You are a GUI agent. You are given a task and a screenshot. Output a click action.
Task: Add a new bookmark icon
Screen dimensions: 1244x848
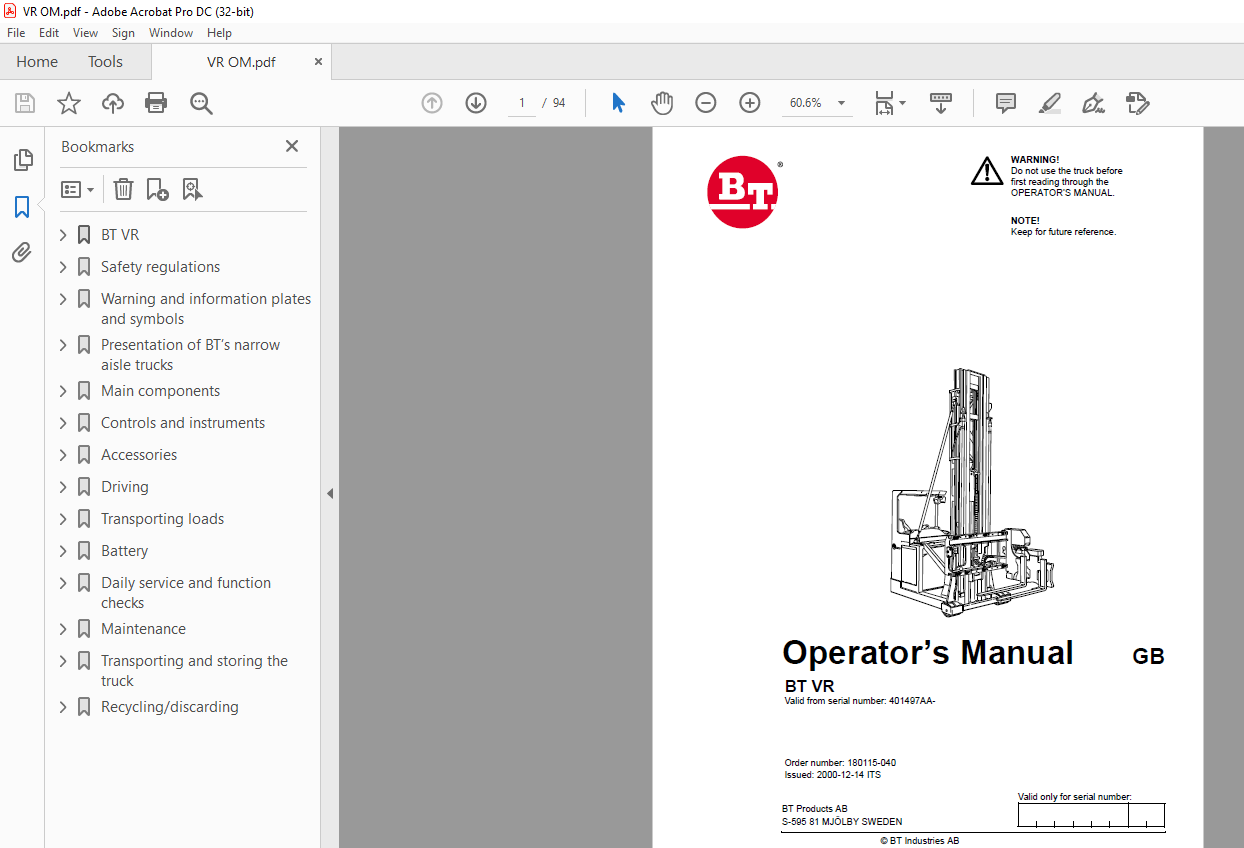coord(157,189)
